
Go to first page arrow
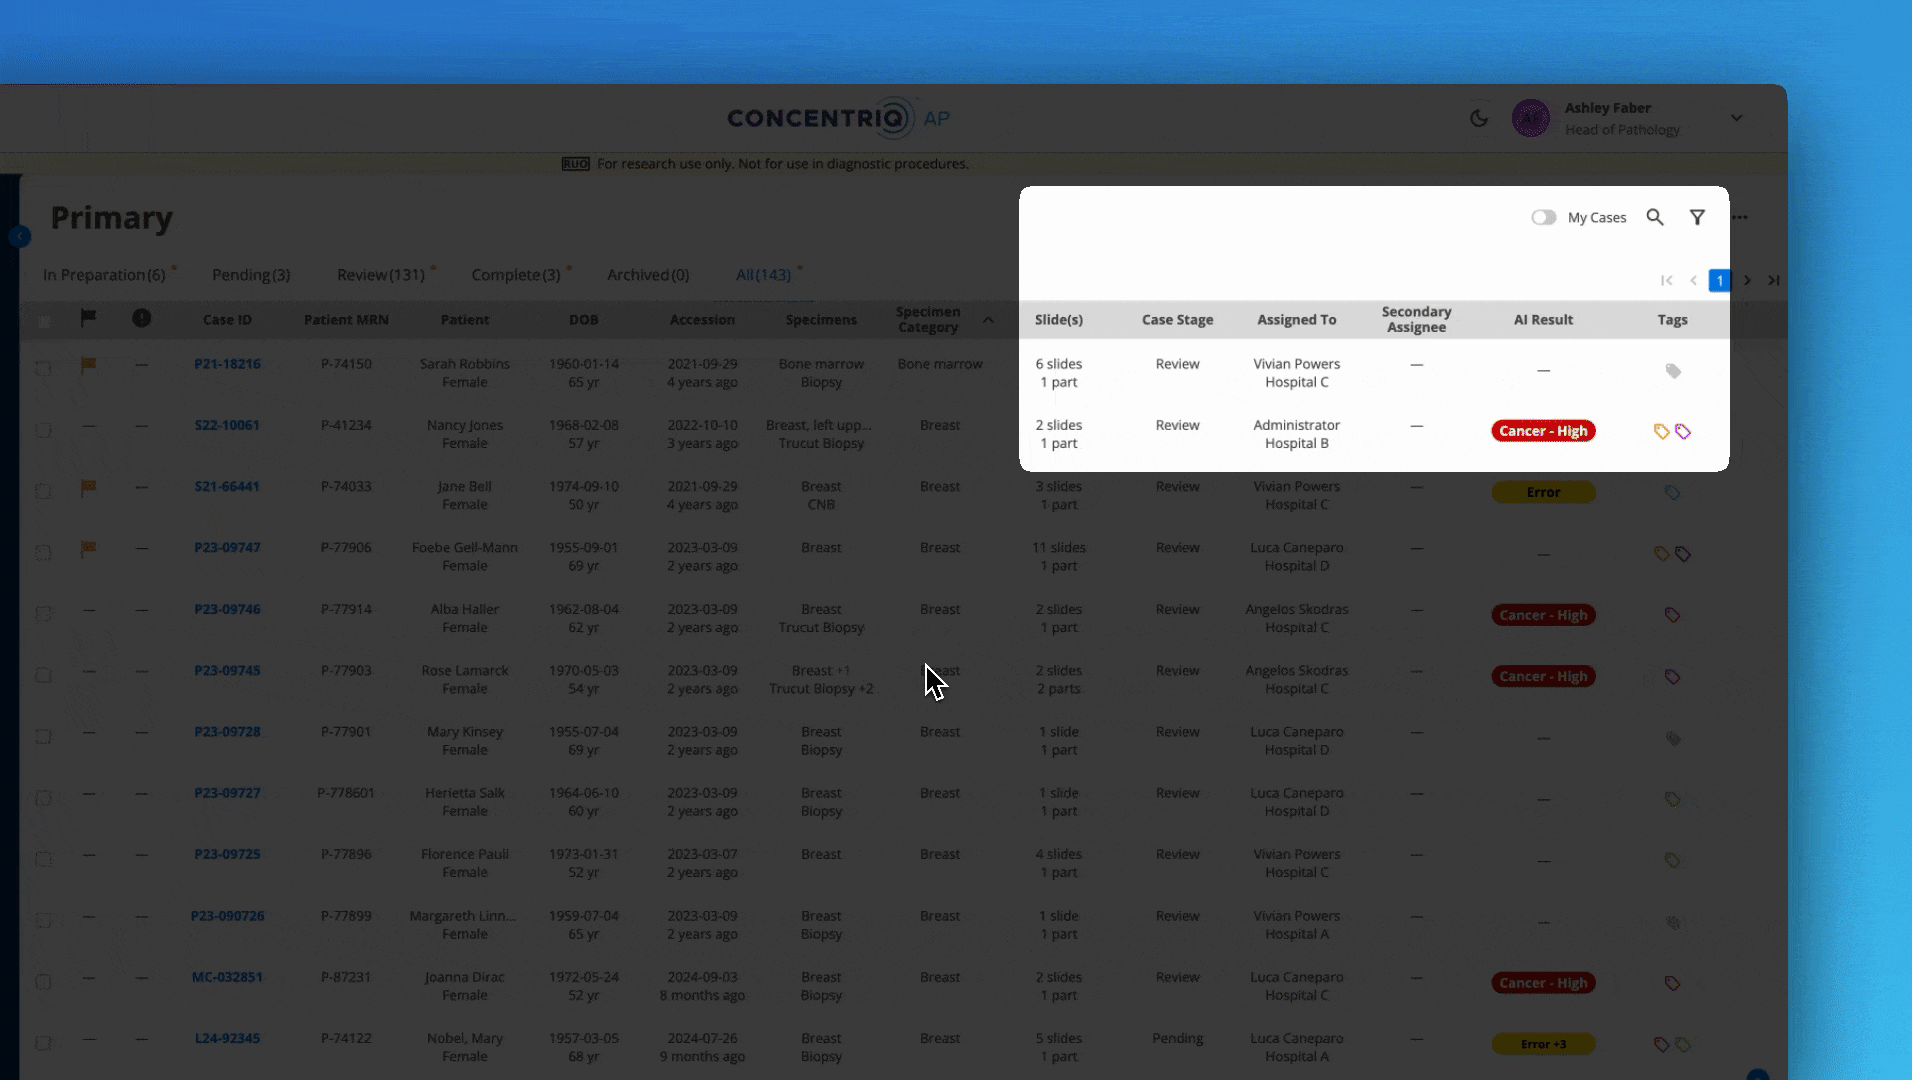tap(1666, 280)
